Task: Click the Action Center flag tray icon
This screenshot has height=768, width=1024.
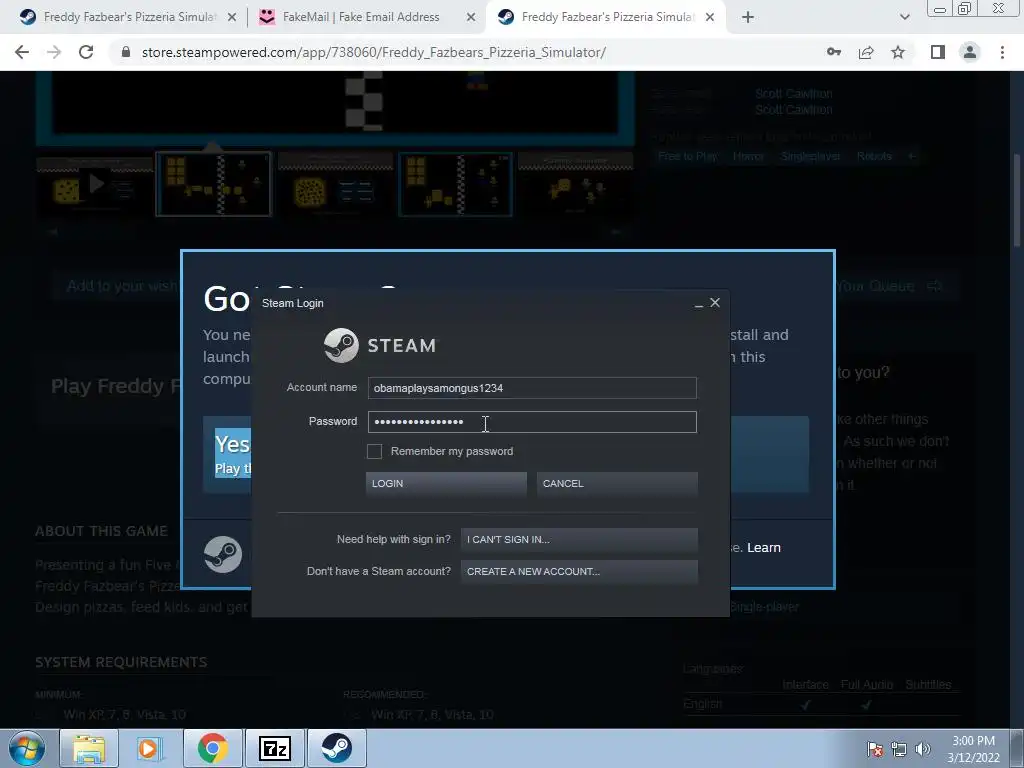Action: [875, 749]
